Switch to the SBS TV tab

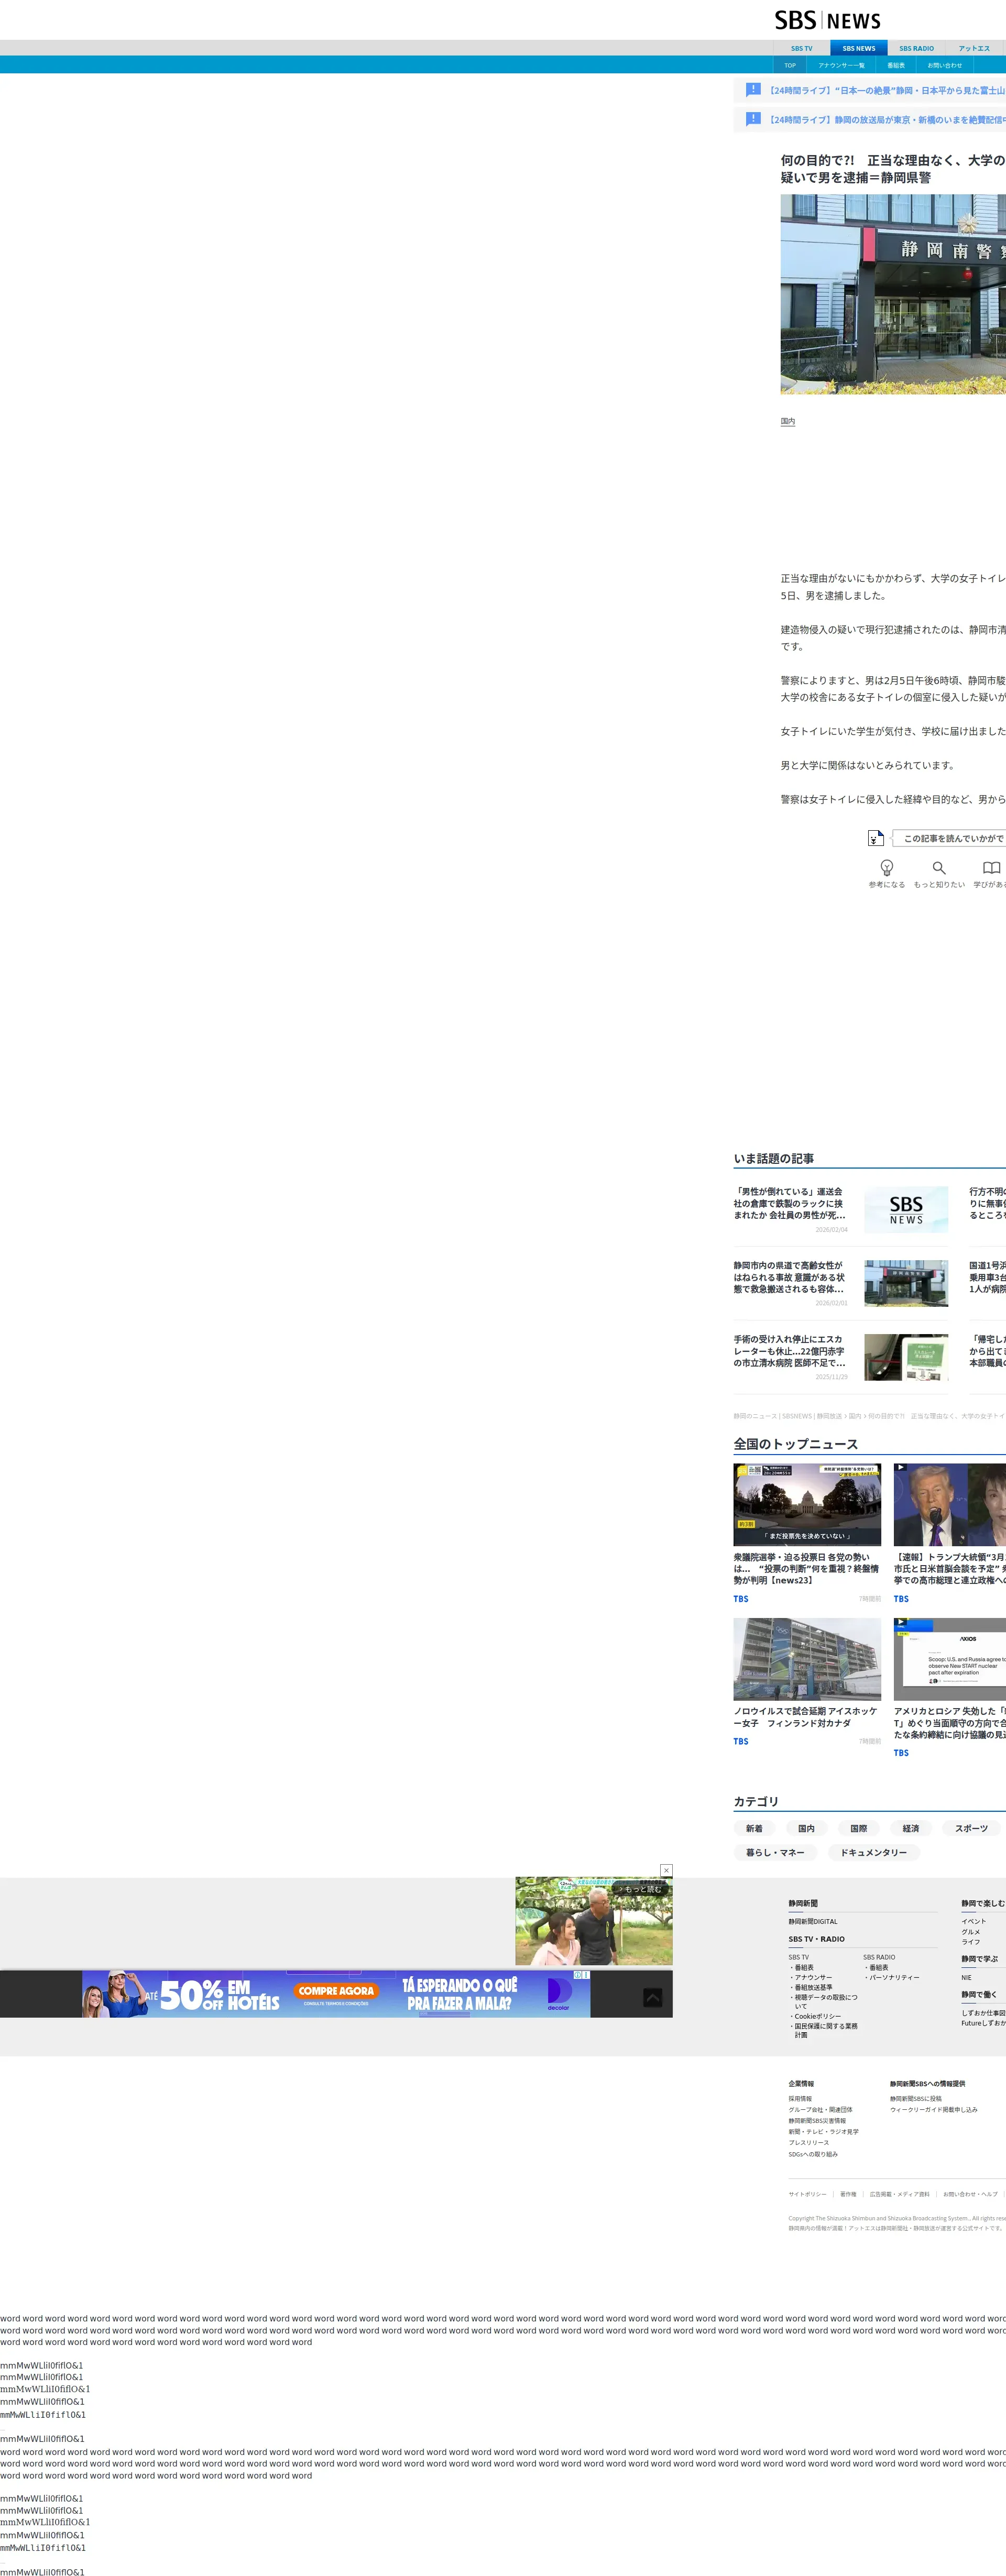tap(801, 48)
